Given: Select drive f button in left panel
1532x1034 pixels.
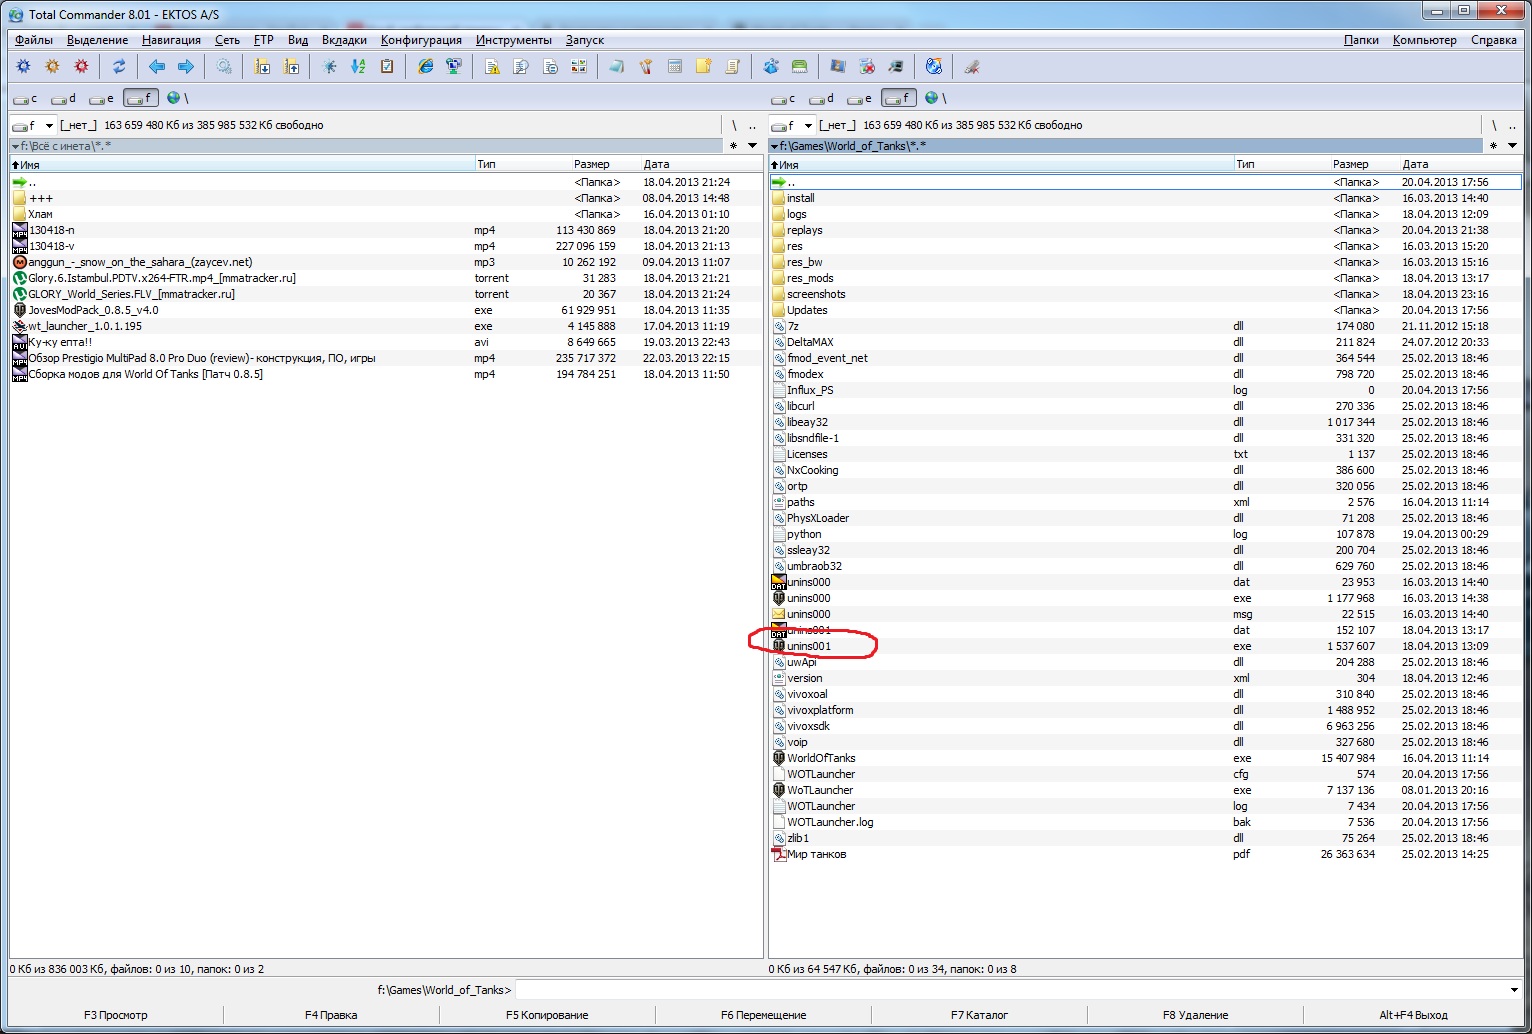Looking at the screenshot, I should pos(141,98).
